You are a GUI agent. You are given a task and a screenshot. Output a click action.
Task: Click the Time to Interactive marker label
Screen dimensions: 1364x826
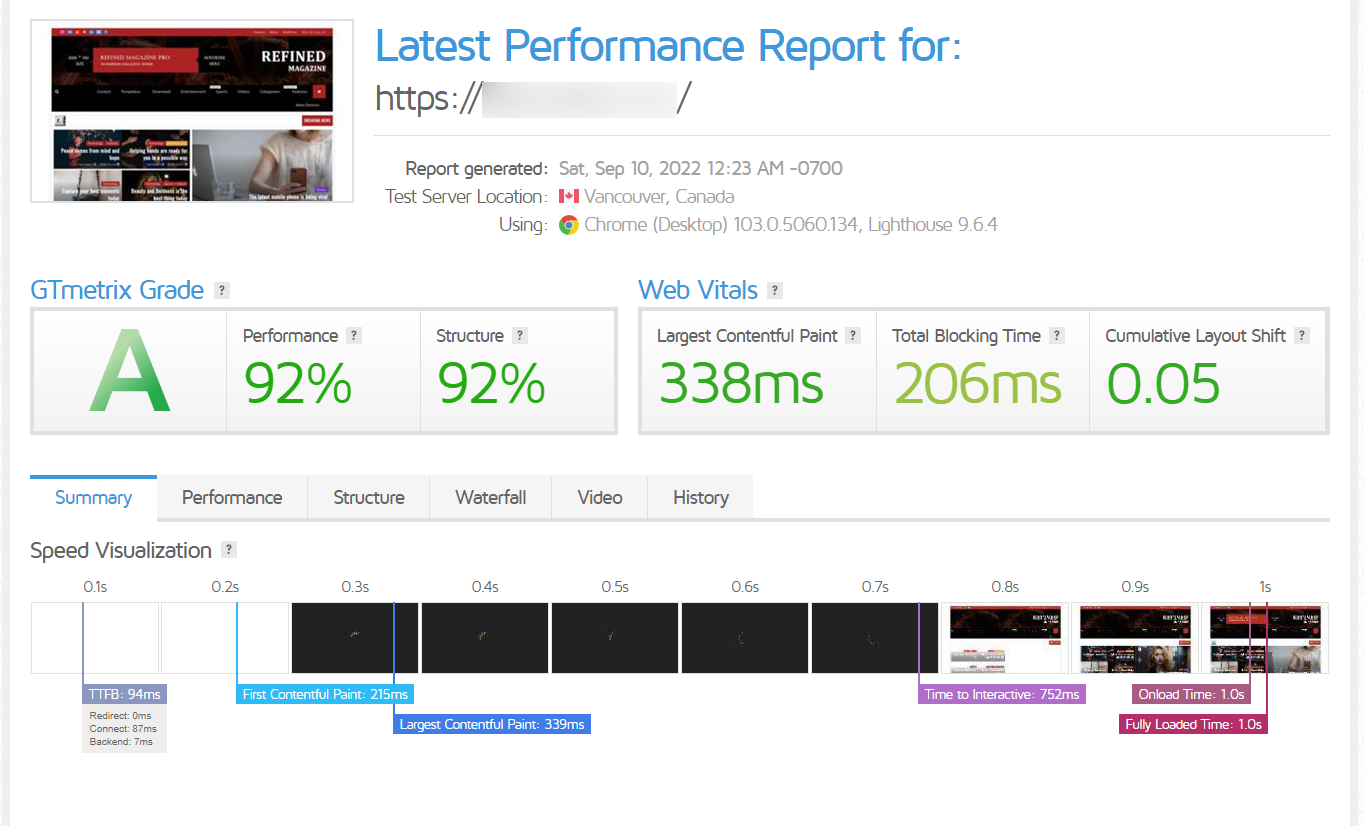(x=1002, y=694)
